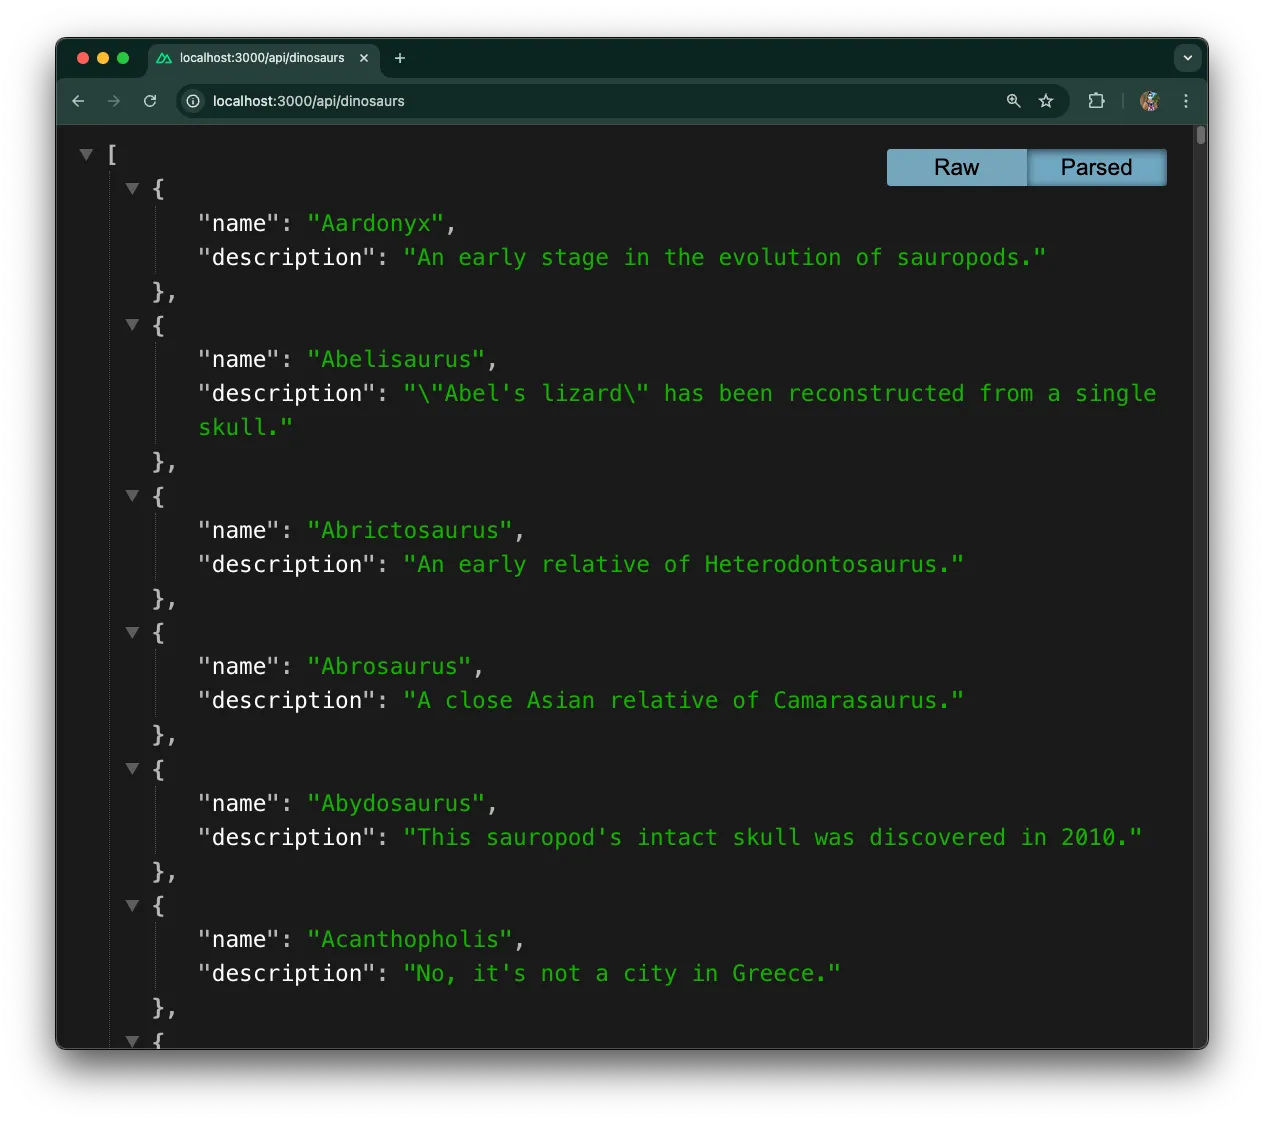This screenshot has height=1123, width=1264.
Task: Click the page zoom magnifier icon
Action: (1013, 101)
